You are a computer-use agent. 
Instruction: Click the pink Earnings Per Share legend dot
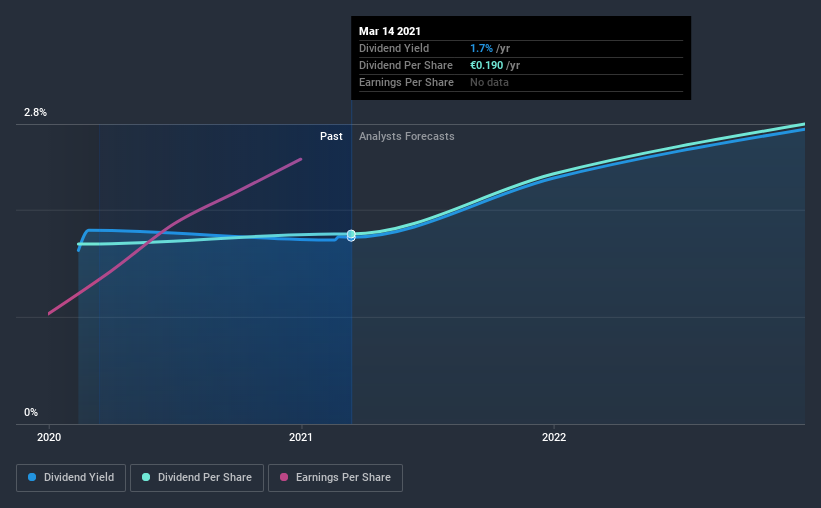[x=284, y=477]
